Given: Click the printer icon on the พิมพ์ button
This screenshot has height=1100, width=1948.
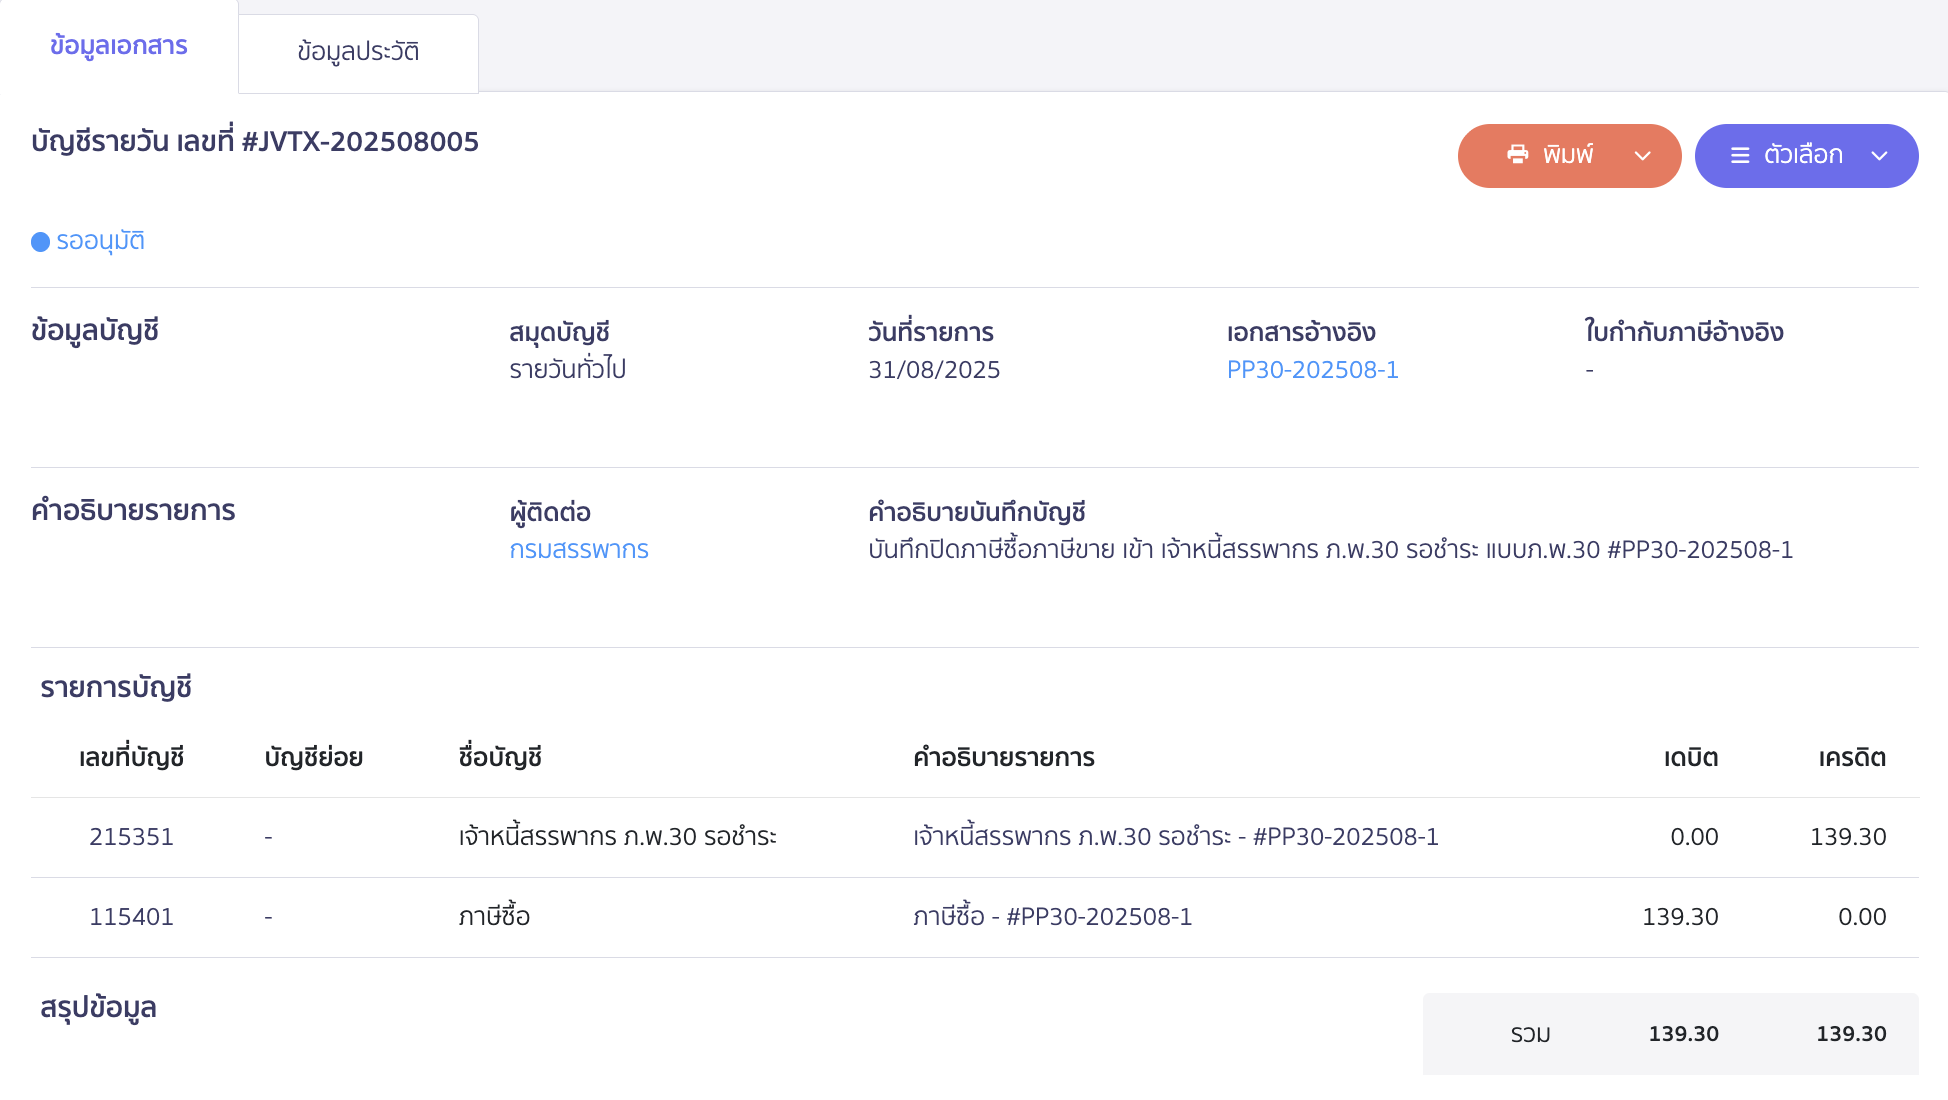Looking at the screenshot, I should [1516, 155].
